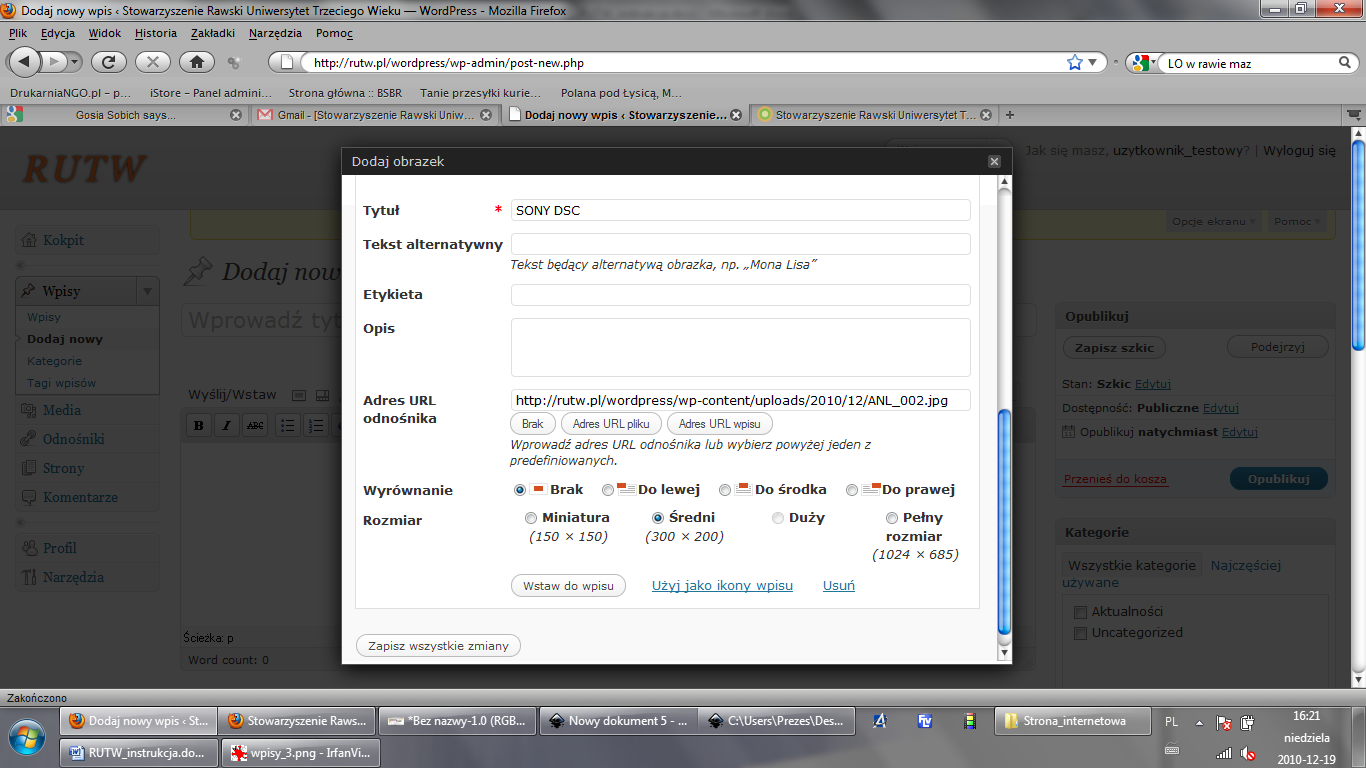Toggle strikethrough ABC in the editor

point(255,426)
